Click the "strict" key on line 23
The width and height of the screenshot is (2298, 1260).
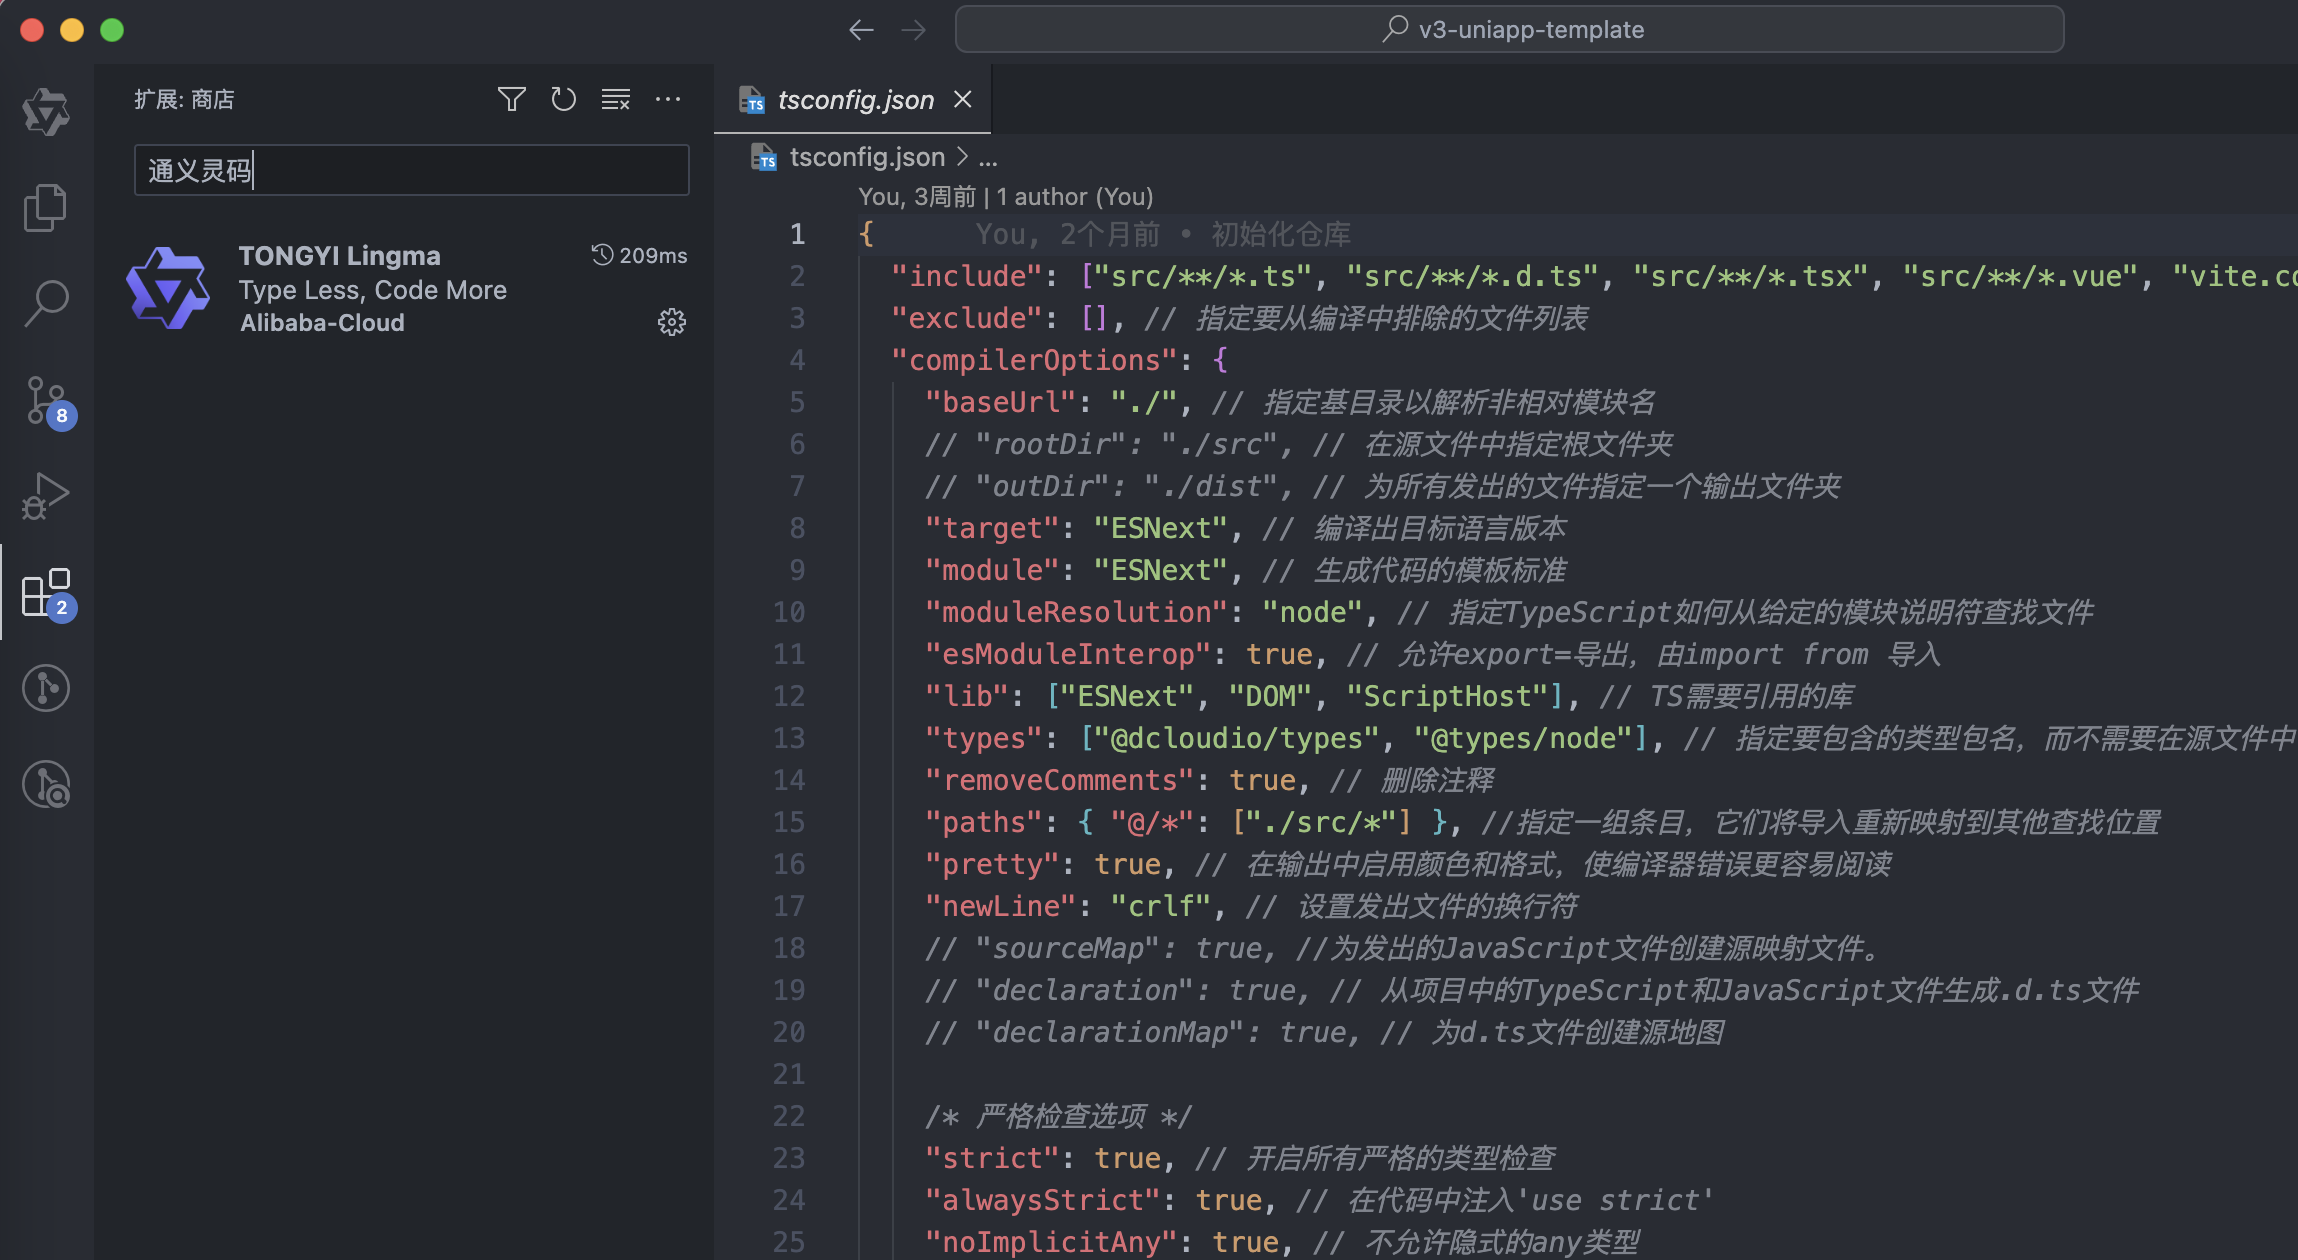[x=992, y=1158]
